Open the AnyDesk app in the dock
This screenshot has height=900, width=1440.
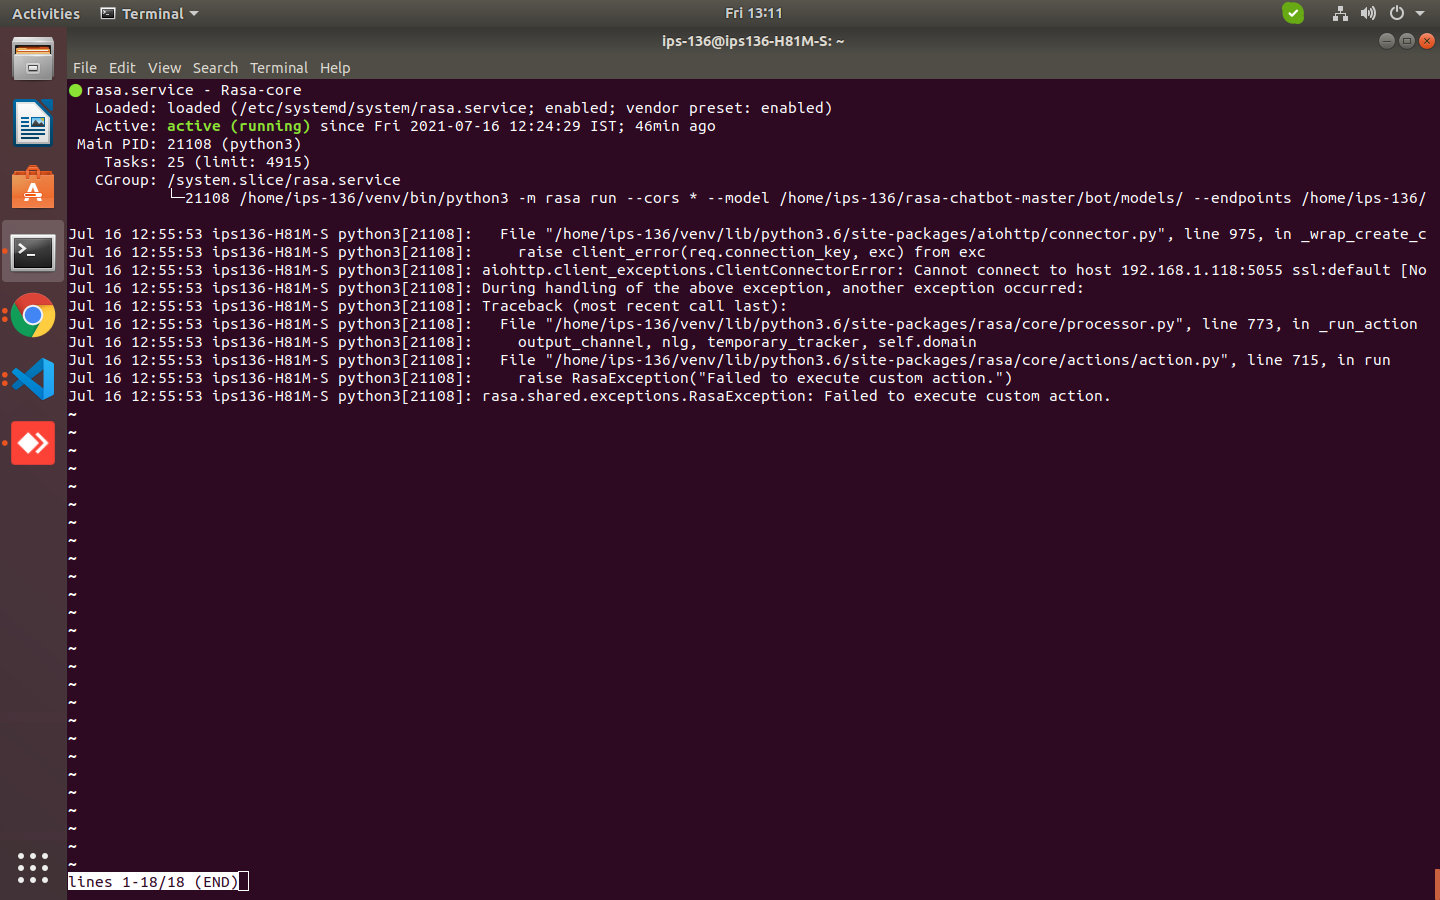pyautogui.click(x=33, y=443)
